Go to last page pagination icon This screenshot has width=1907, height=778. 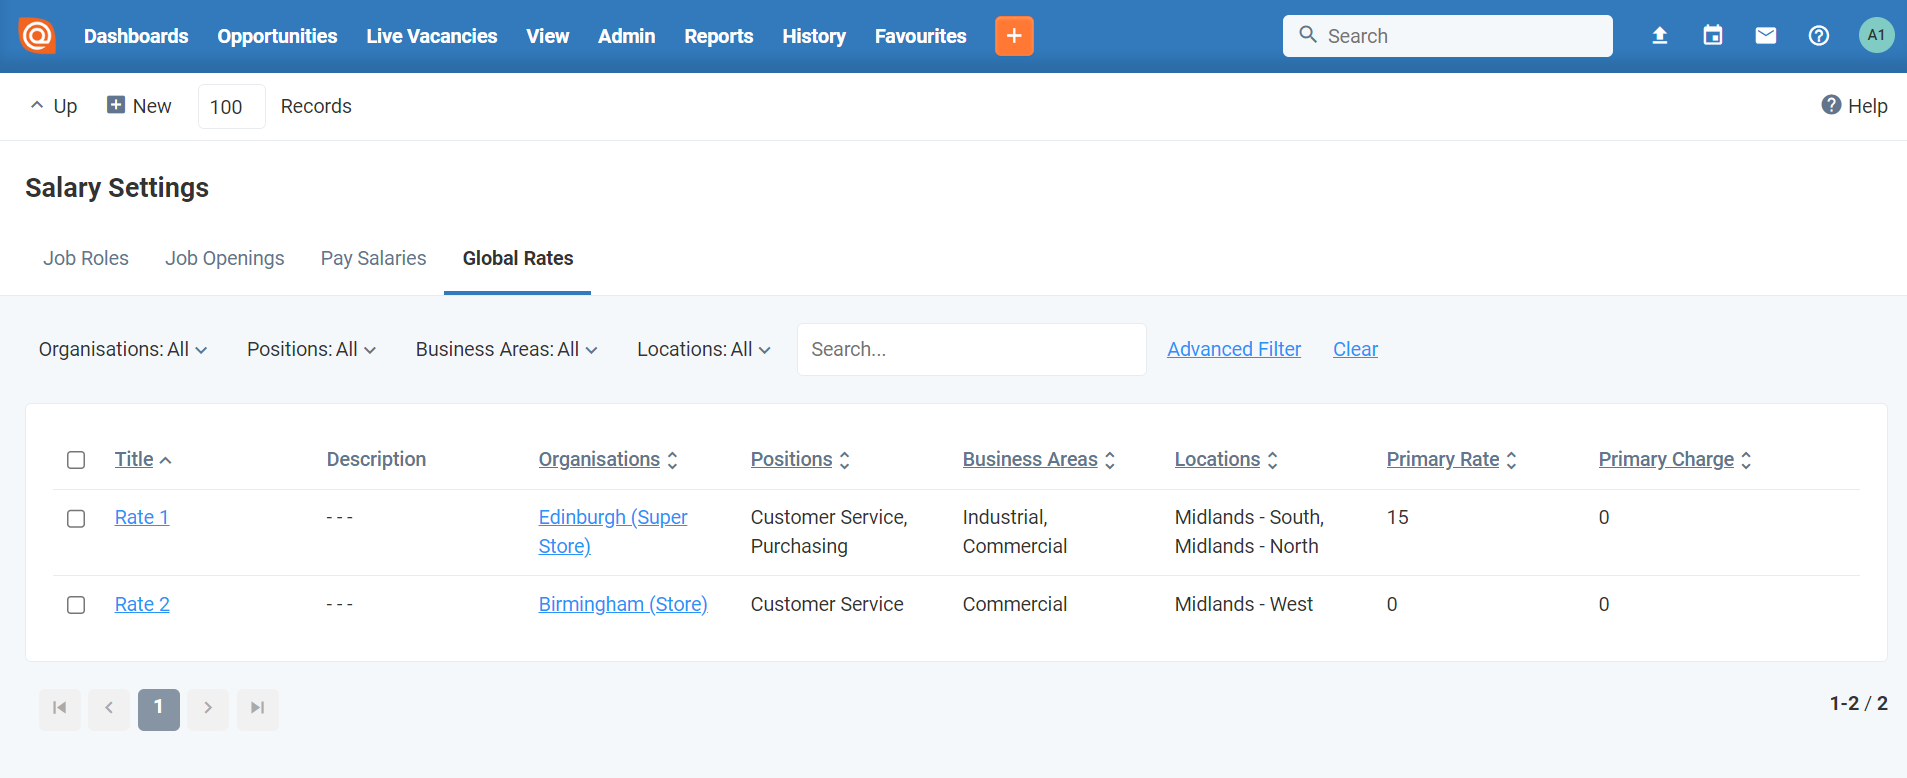point(258,708)
